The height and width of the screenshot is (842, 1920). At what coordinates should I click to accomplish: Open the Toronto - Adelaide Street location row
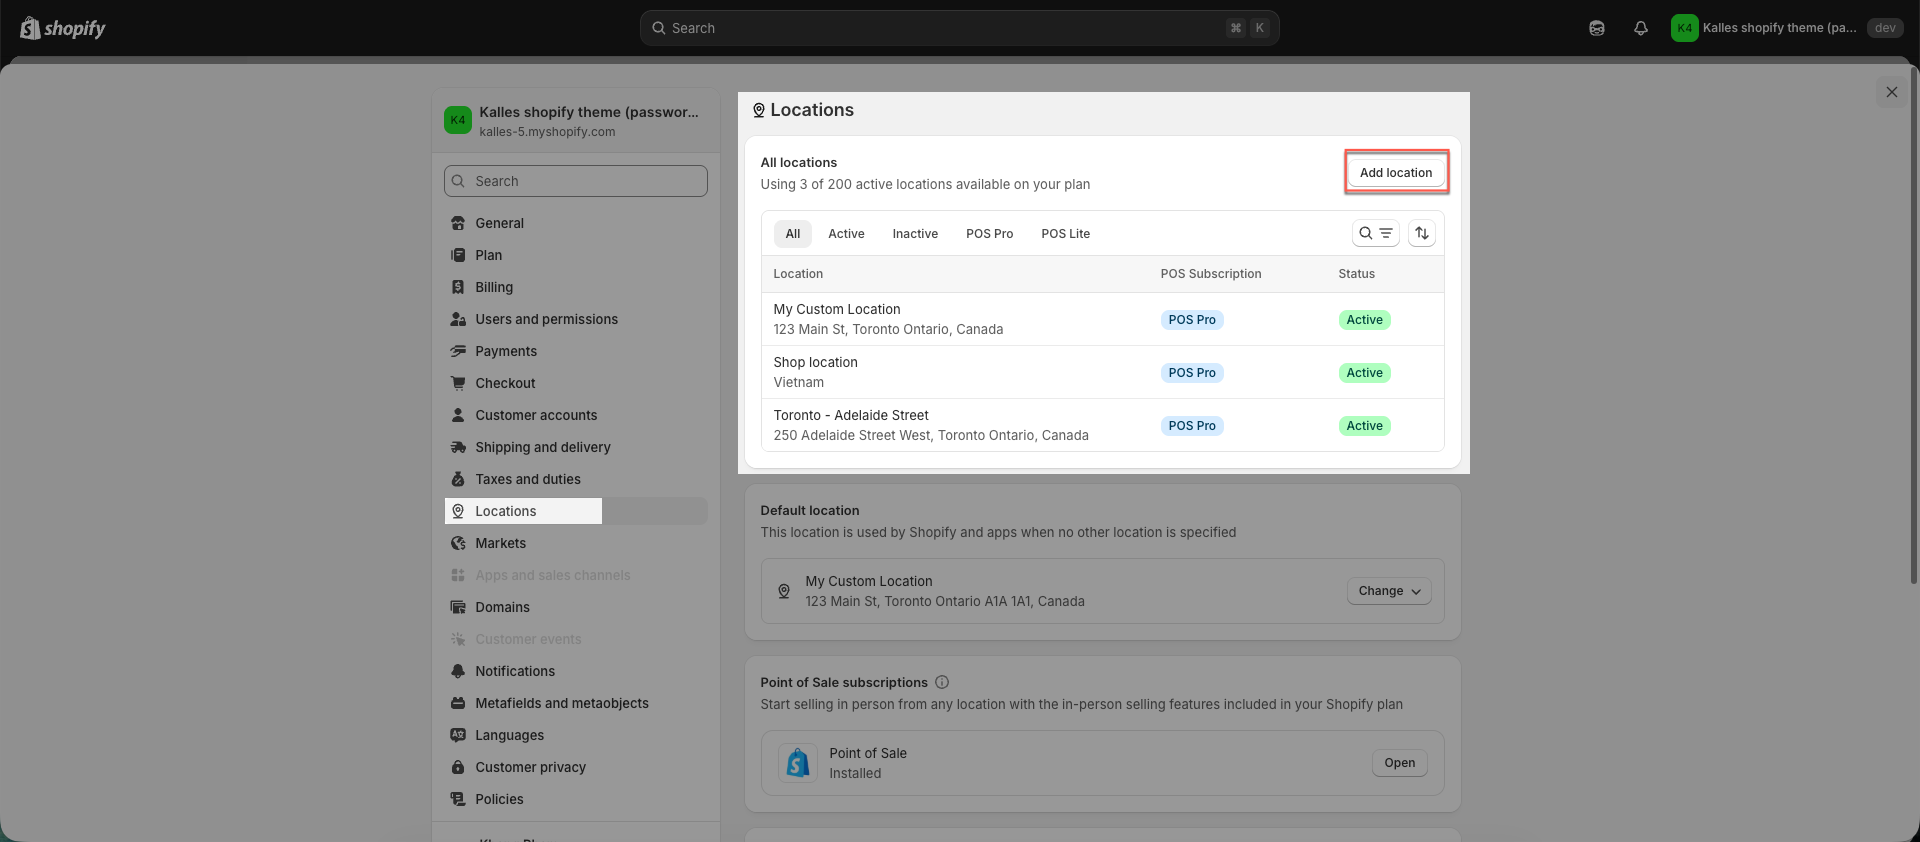(x=930, y=425)
